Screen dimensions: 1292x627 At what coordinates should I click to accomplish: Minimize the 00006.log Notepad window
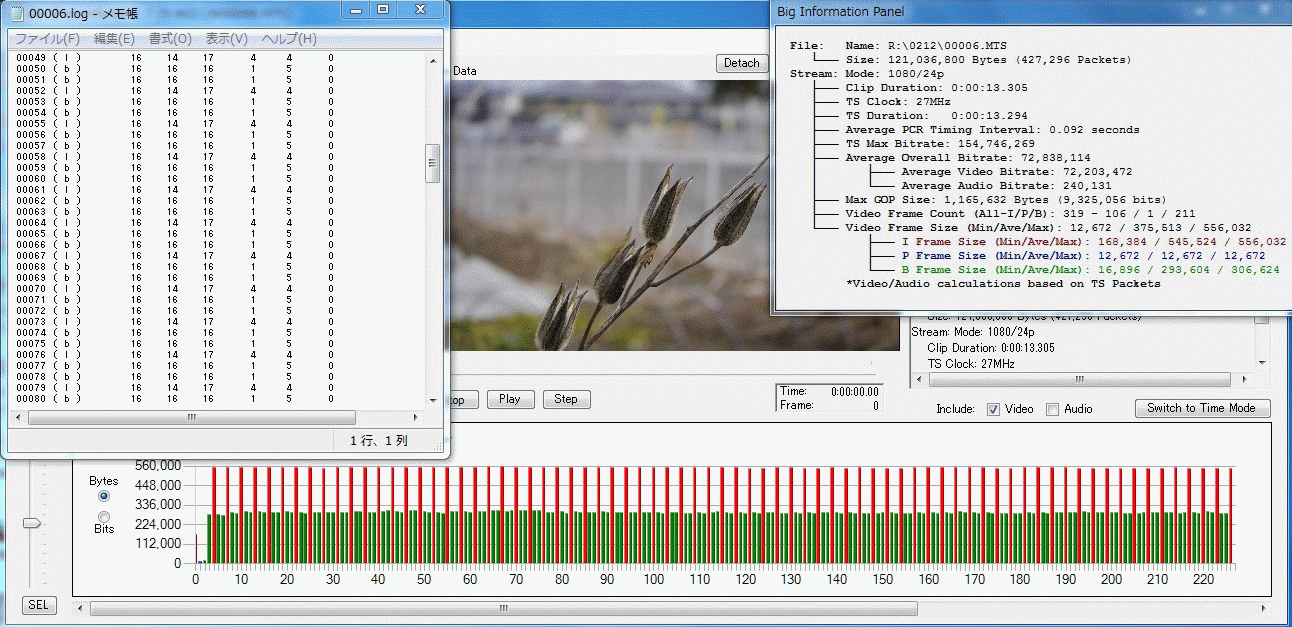pyautogui.click(x=357, y=9)
